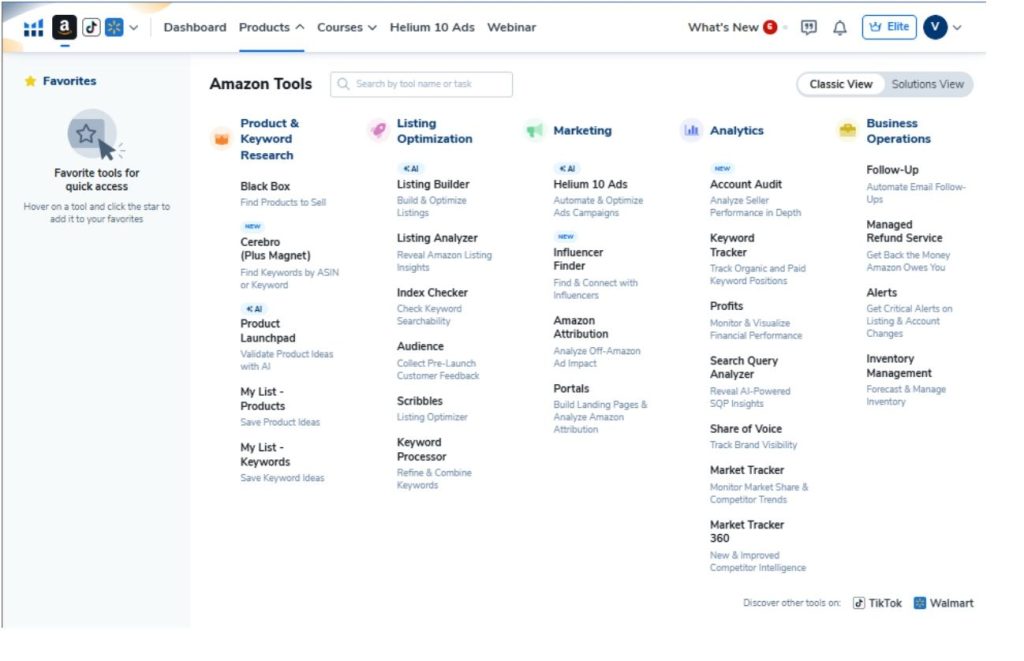Open the Follow-Up tool
Viewport: 1024px width, 661px height.
coord(892,170)
